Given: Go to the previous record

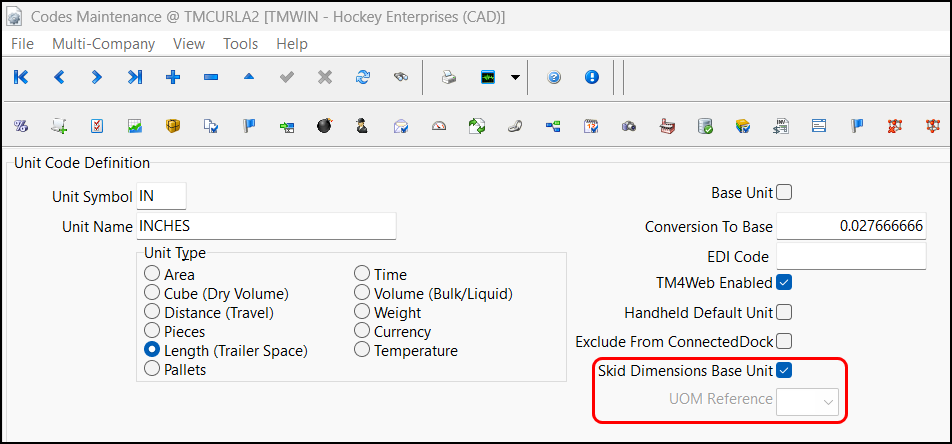Looking at the screenshot, I should pos(59,77).
